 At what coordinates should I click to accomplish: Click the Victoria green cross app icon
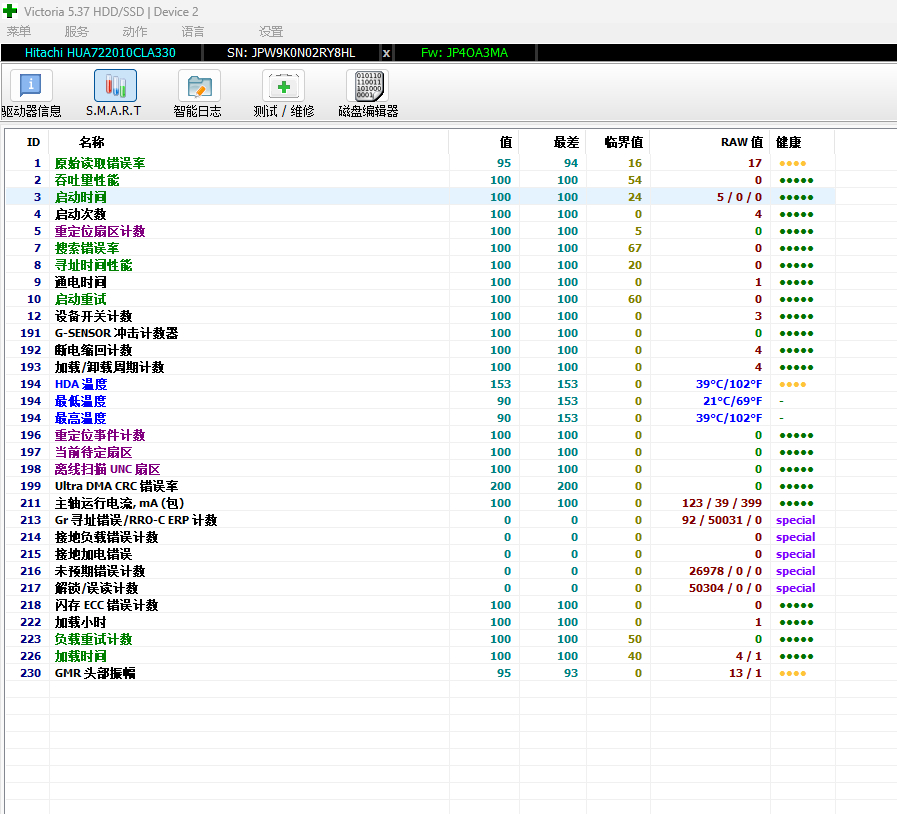pos(10,11)
